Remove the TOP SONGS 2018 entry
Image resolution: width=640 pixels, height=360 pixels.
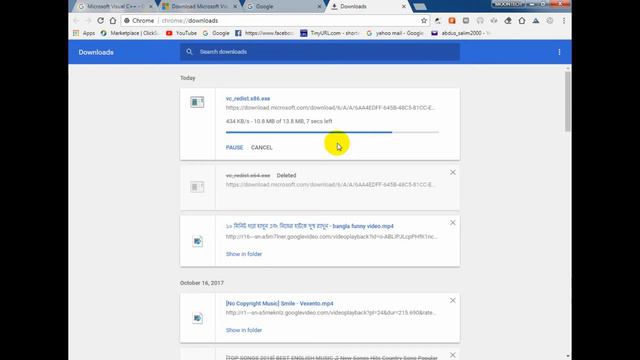click(453, 355)
